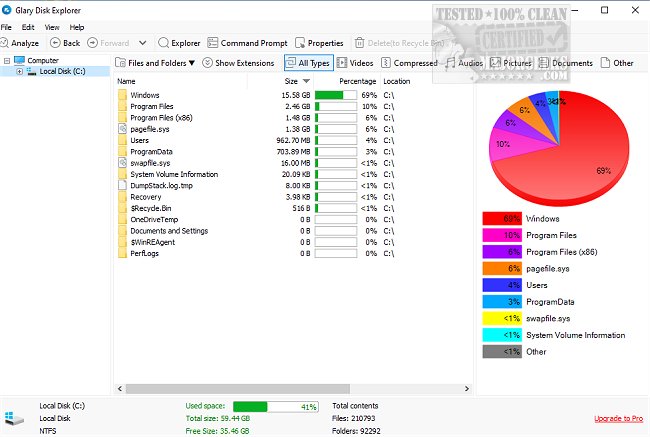Viewport: 650px width, 437px height.
Task: Open Properties from the toolbar
Action: [319, 43]
